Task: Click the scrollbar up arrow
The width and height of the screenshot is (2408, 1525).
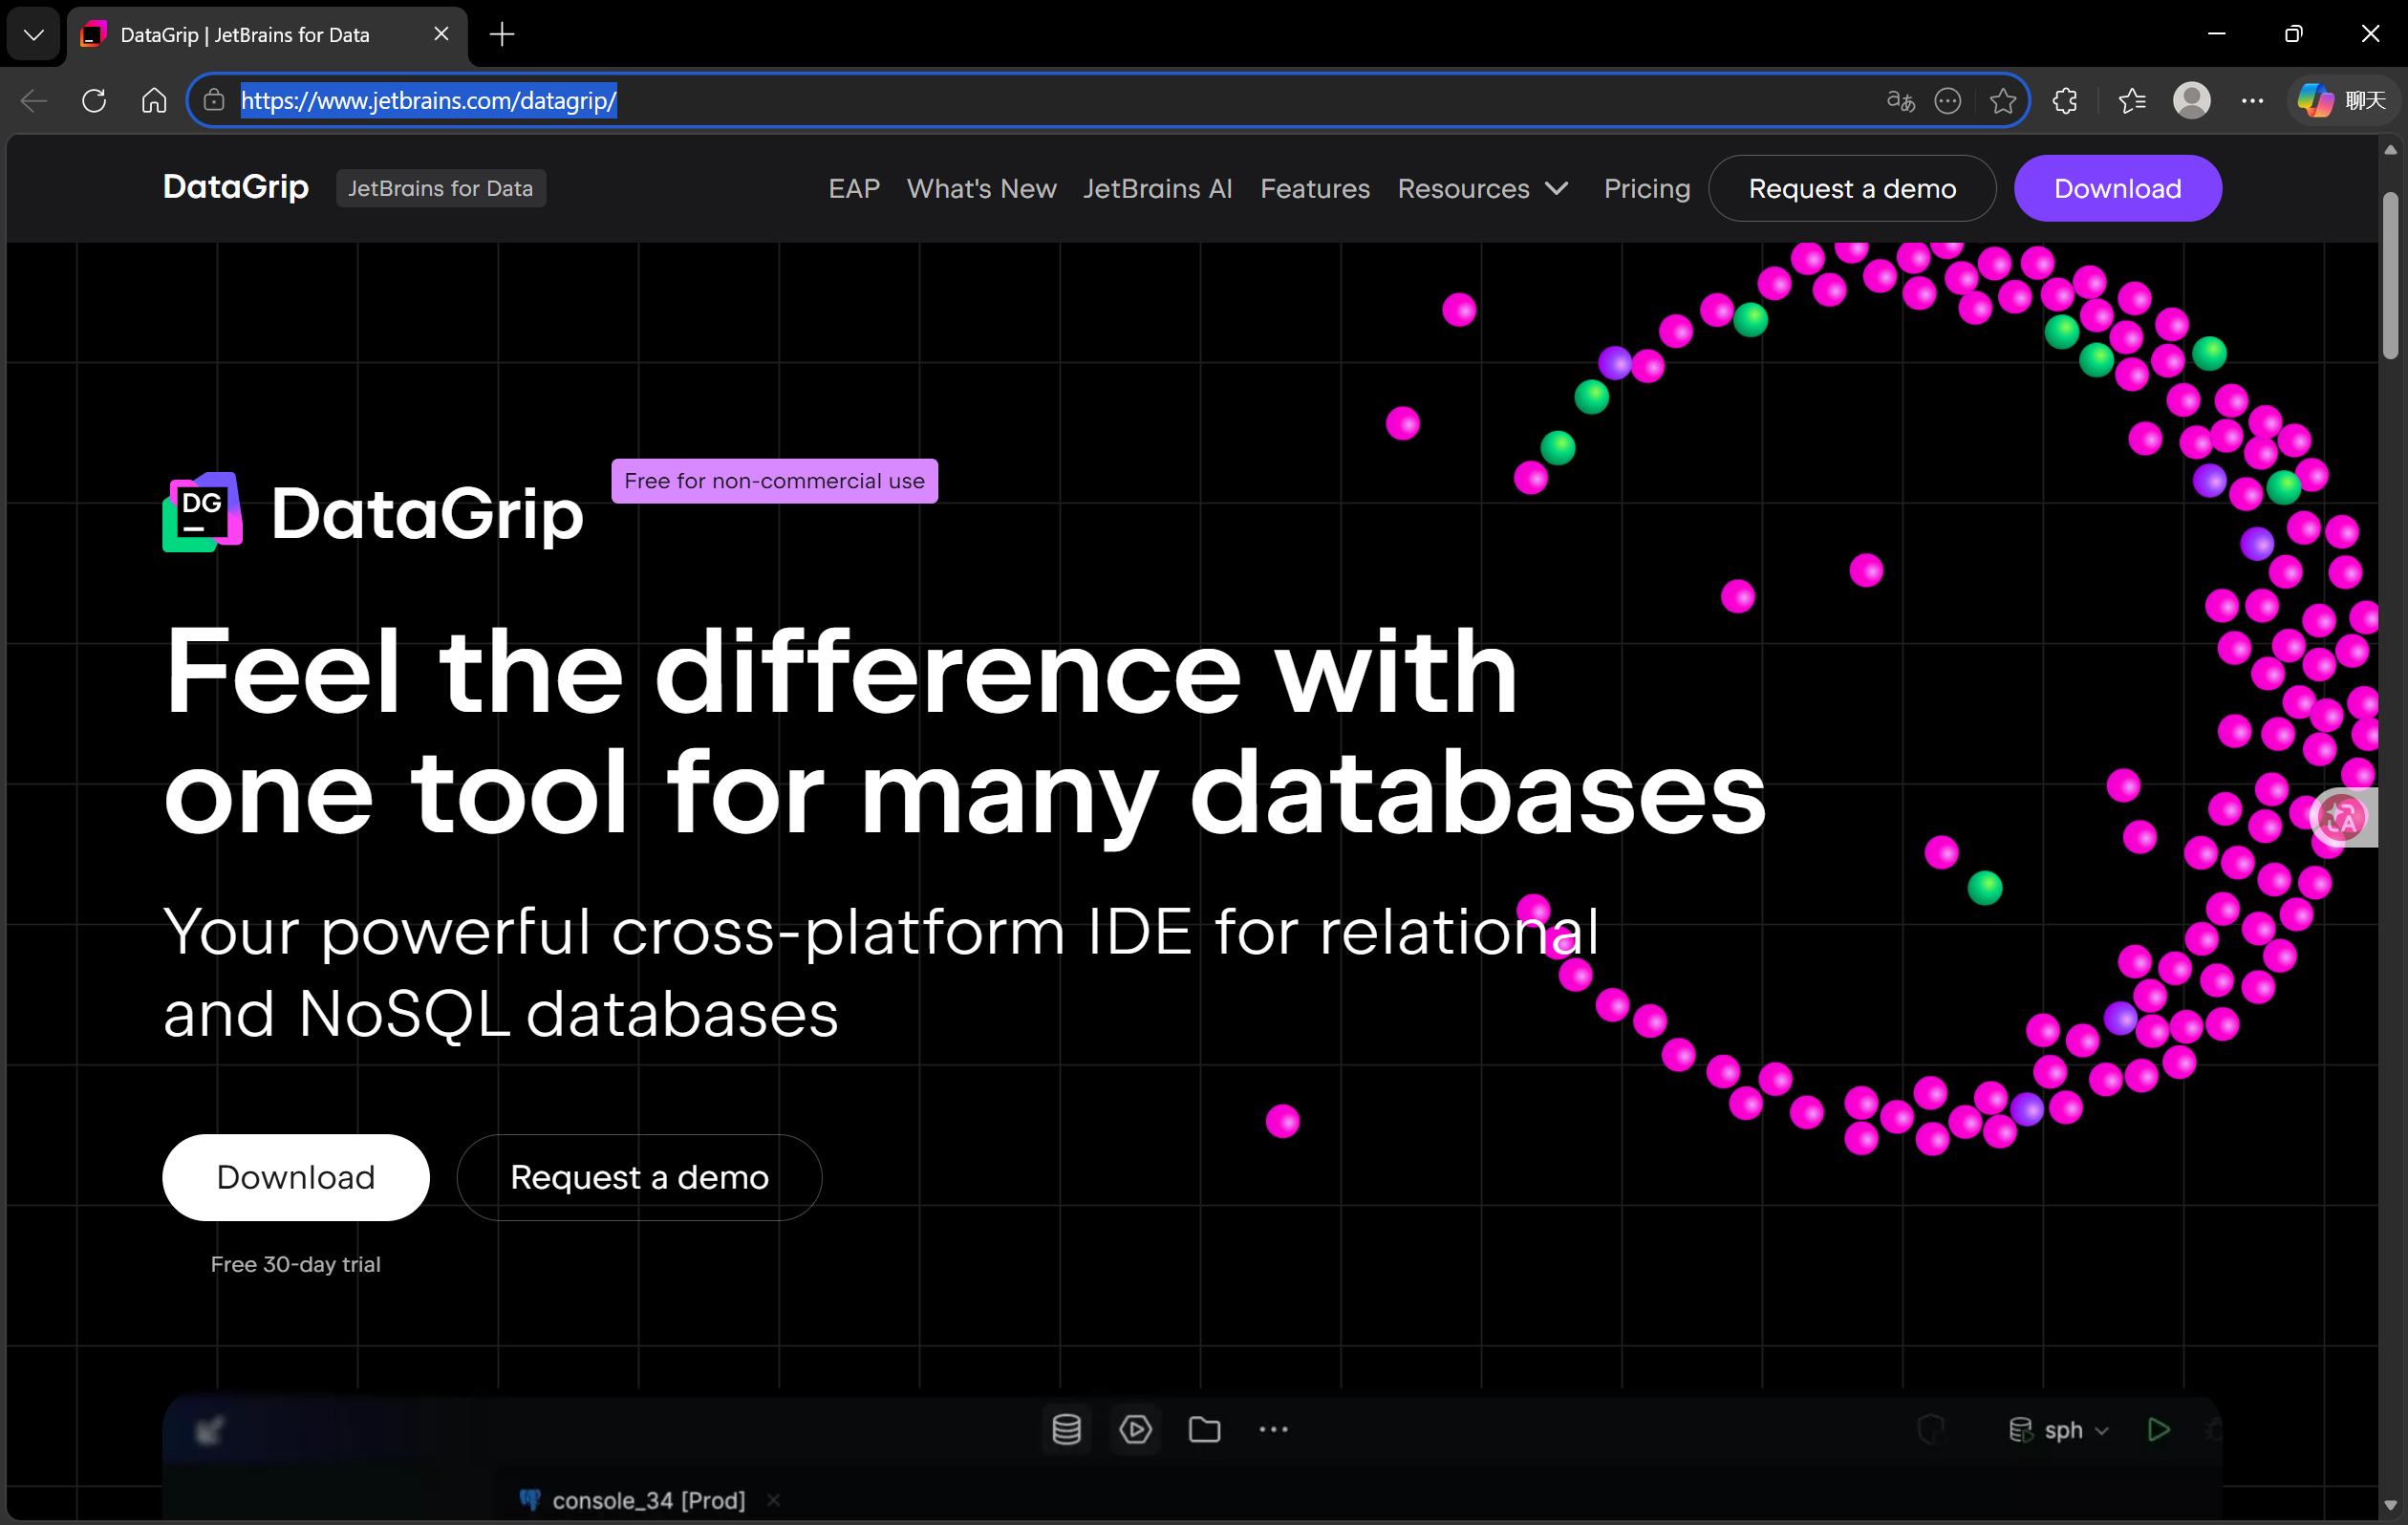Action: pyautogui.click(x=2390, y=150)
